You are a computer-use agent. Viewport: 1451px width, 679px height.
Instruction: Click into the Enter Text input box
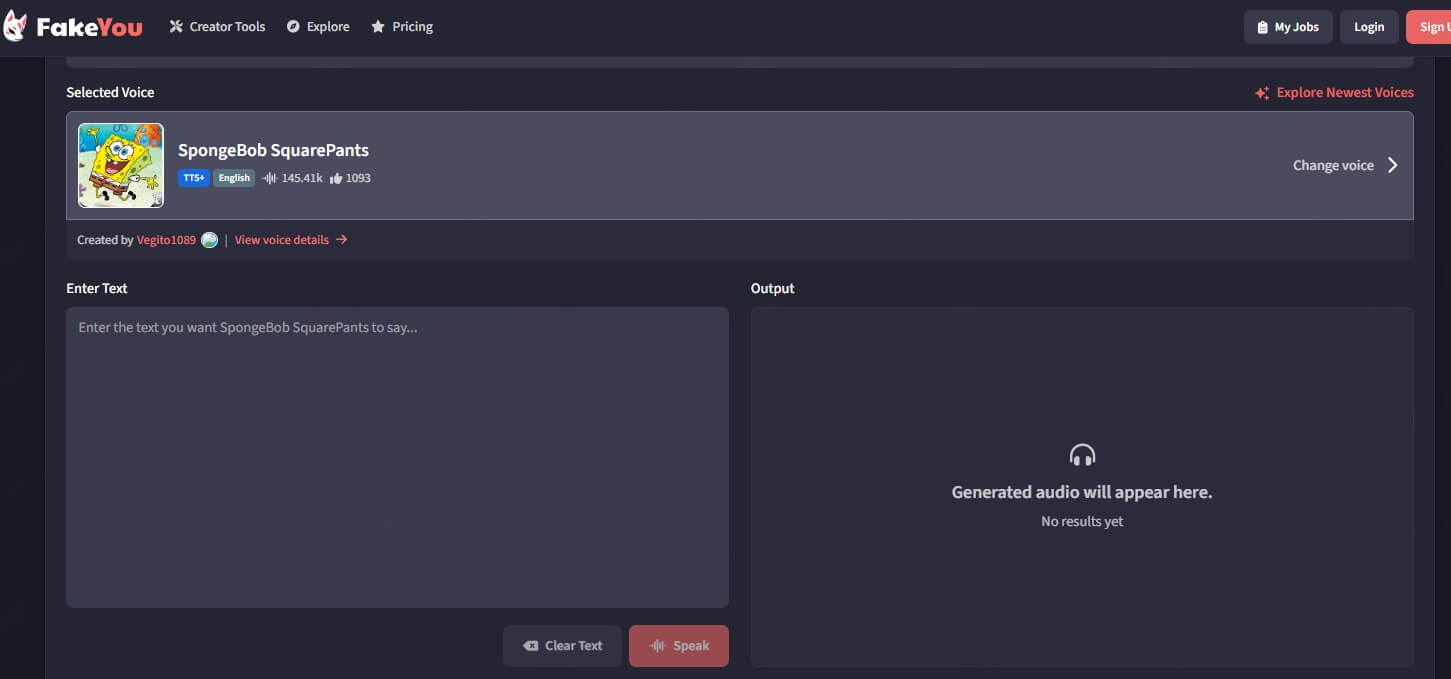(x=397, y=457)
